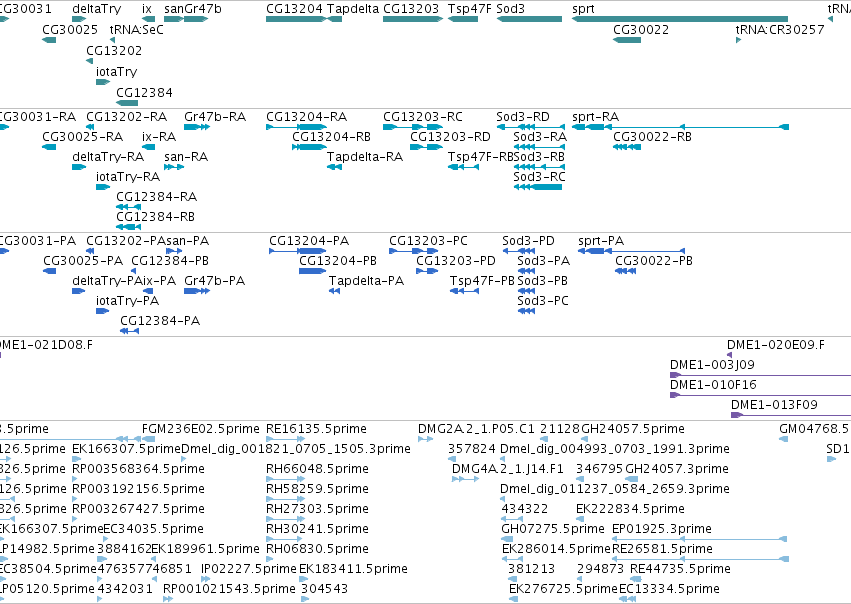Select the RH66048.5prime EST label
This screenshot has width=851, height=604.
point(317,469)
